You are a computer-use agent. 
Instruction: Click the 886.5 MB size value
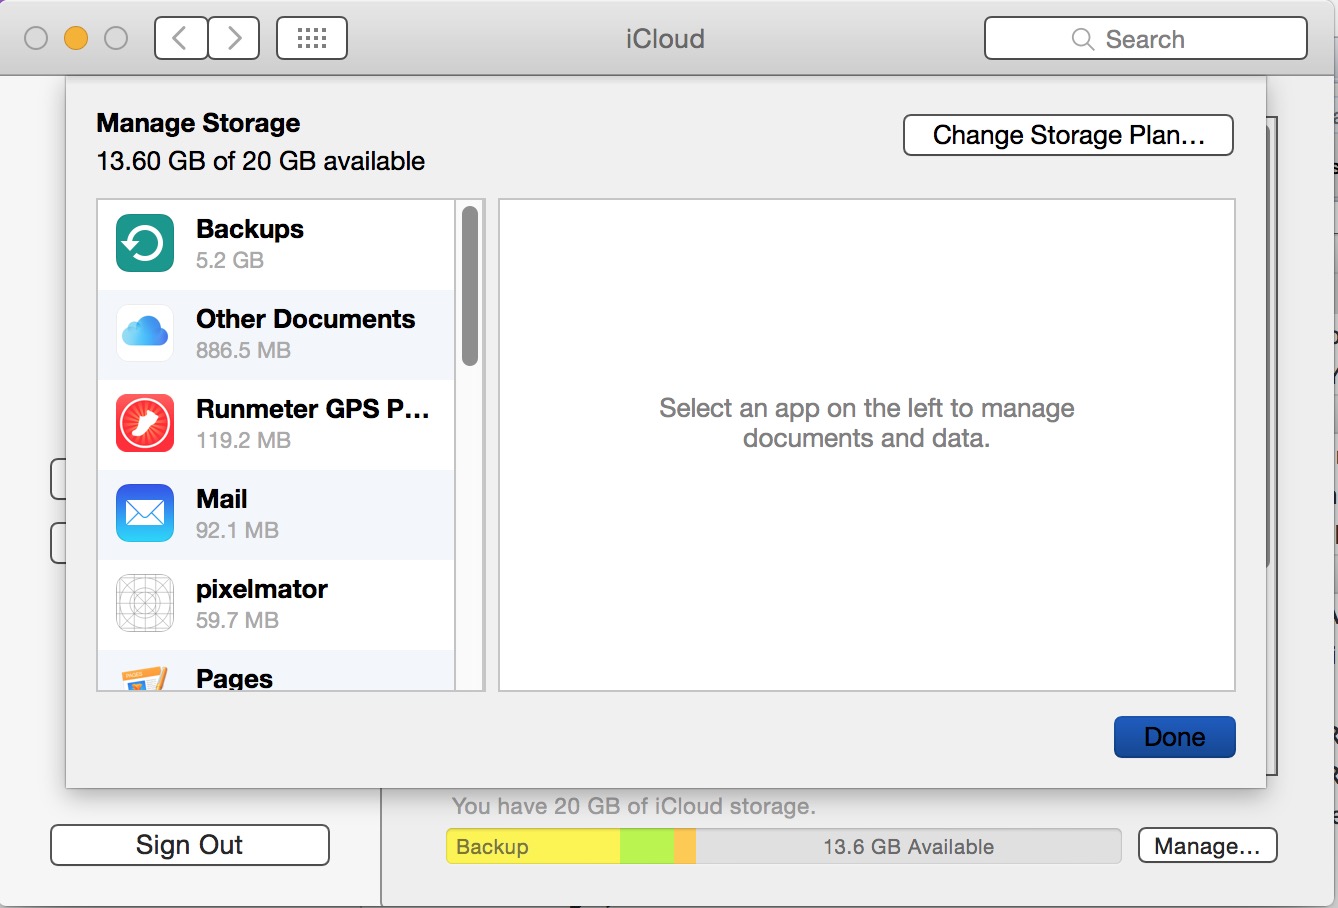click(243, 350)
